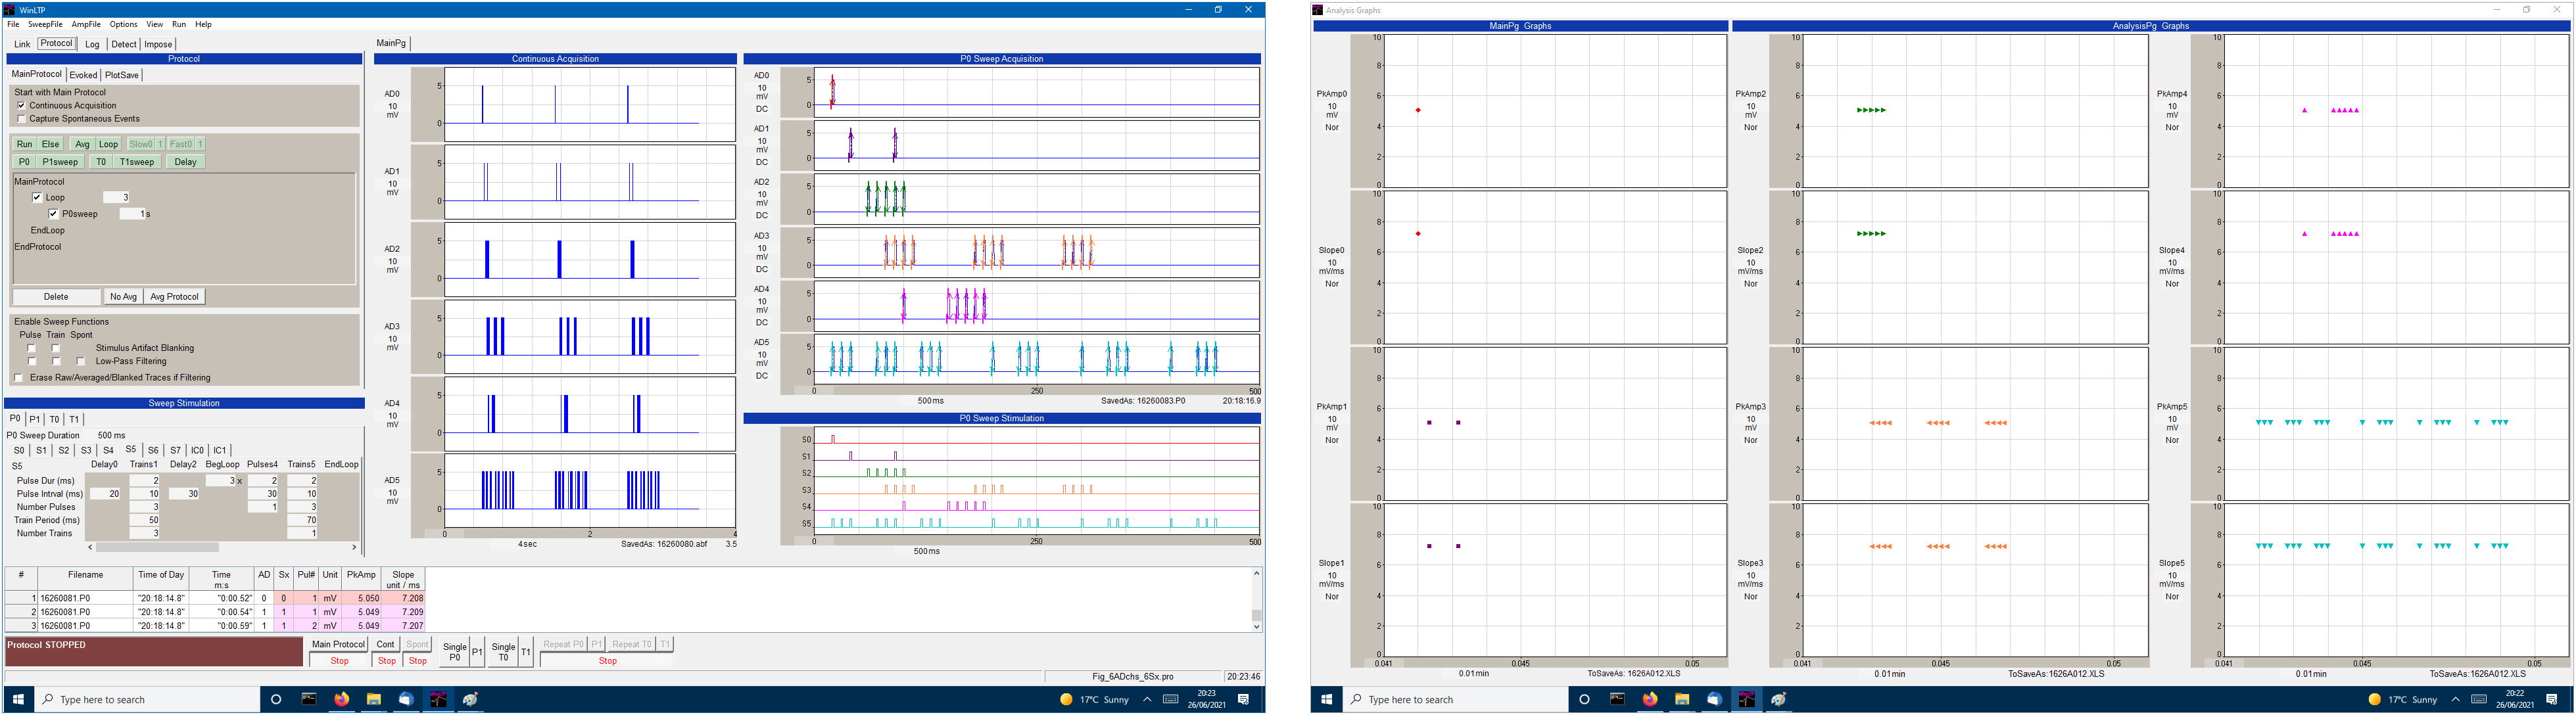The image size is (2576, 715).
Task: Add an Avg step to the protocol
Action: tap(82, 144)
